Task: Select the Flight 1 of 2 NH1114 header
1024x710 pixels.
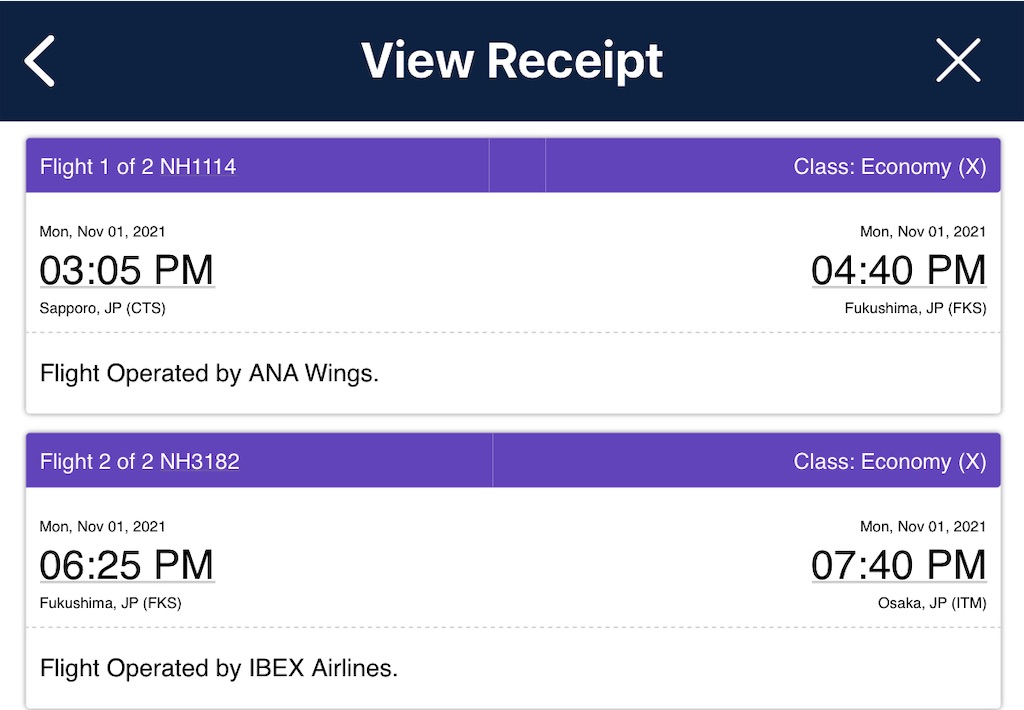Action: click(138, 167)
